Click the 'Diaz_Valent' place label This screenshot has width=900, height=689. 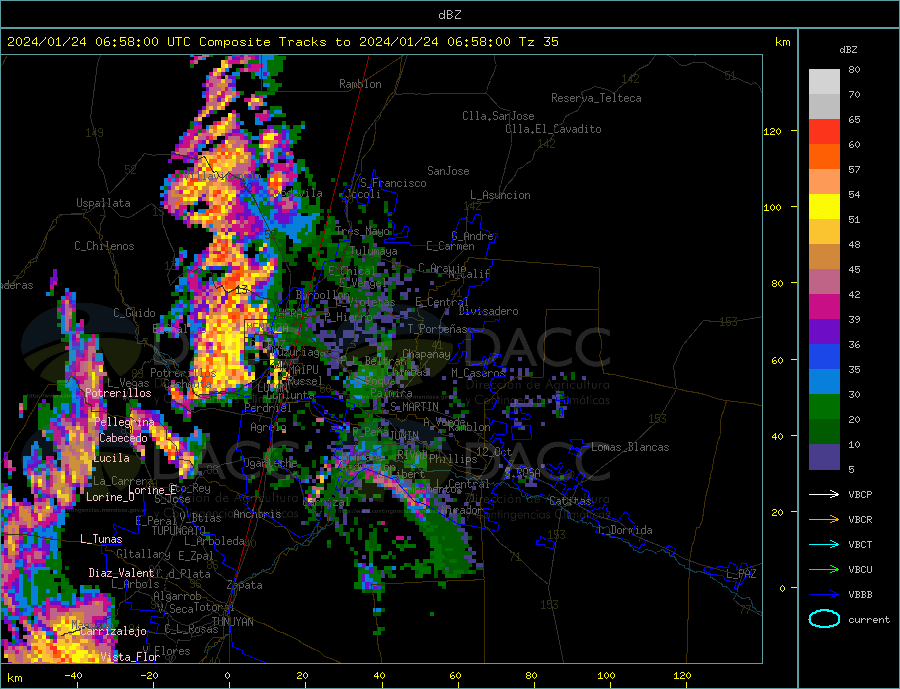pyautogui.click(x=121, y=573)
